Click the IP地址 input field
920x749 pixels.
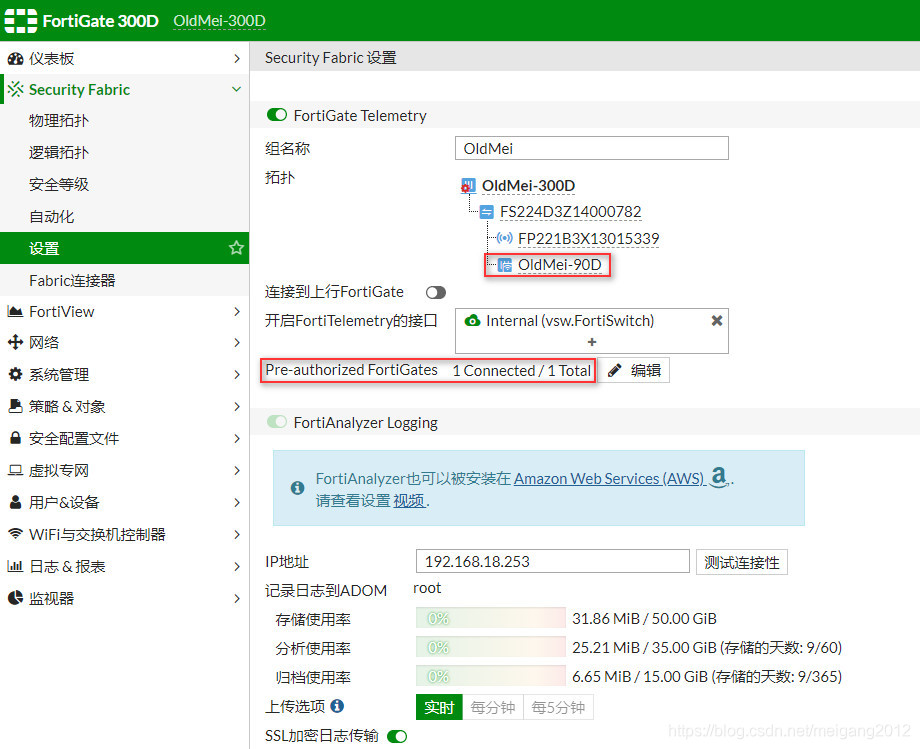[x=552, y=561]
